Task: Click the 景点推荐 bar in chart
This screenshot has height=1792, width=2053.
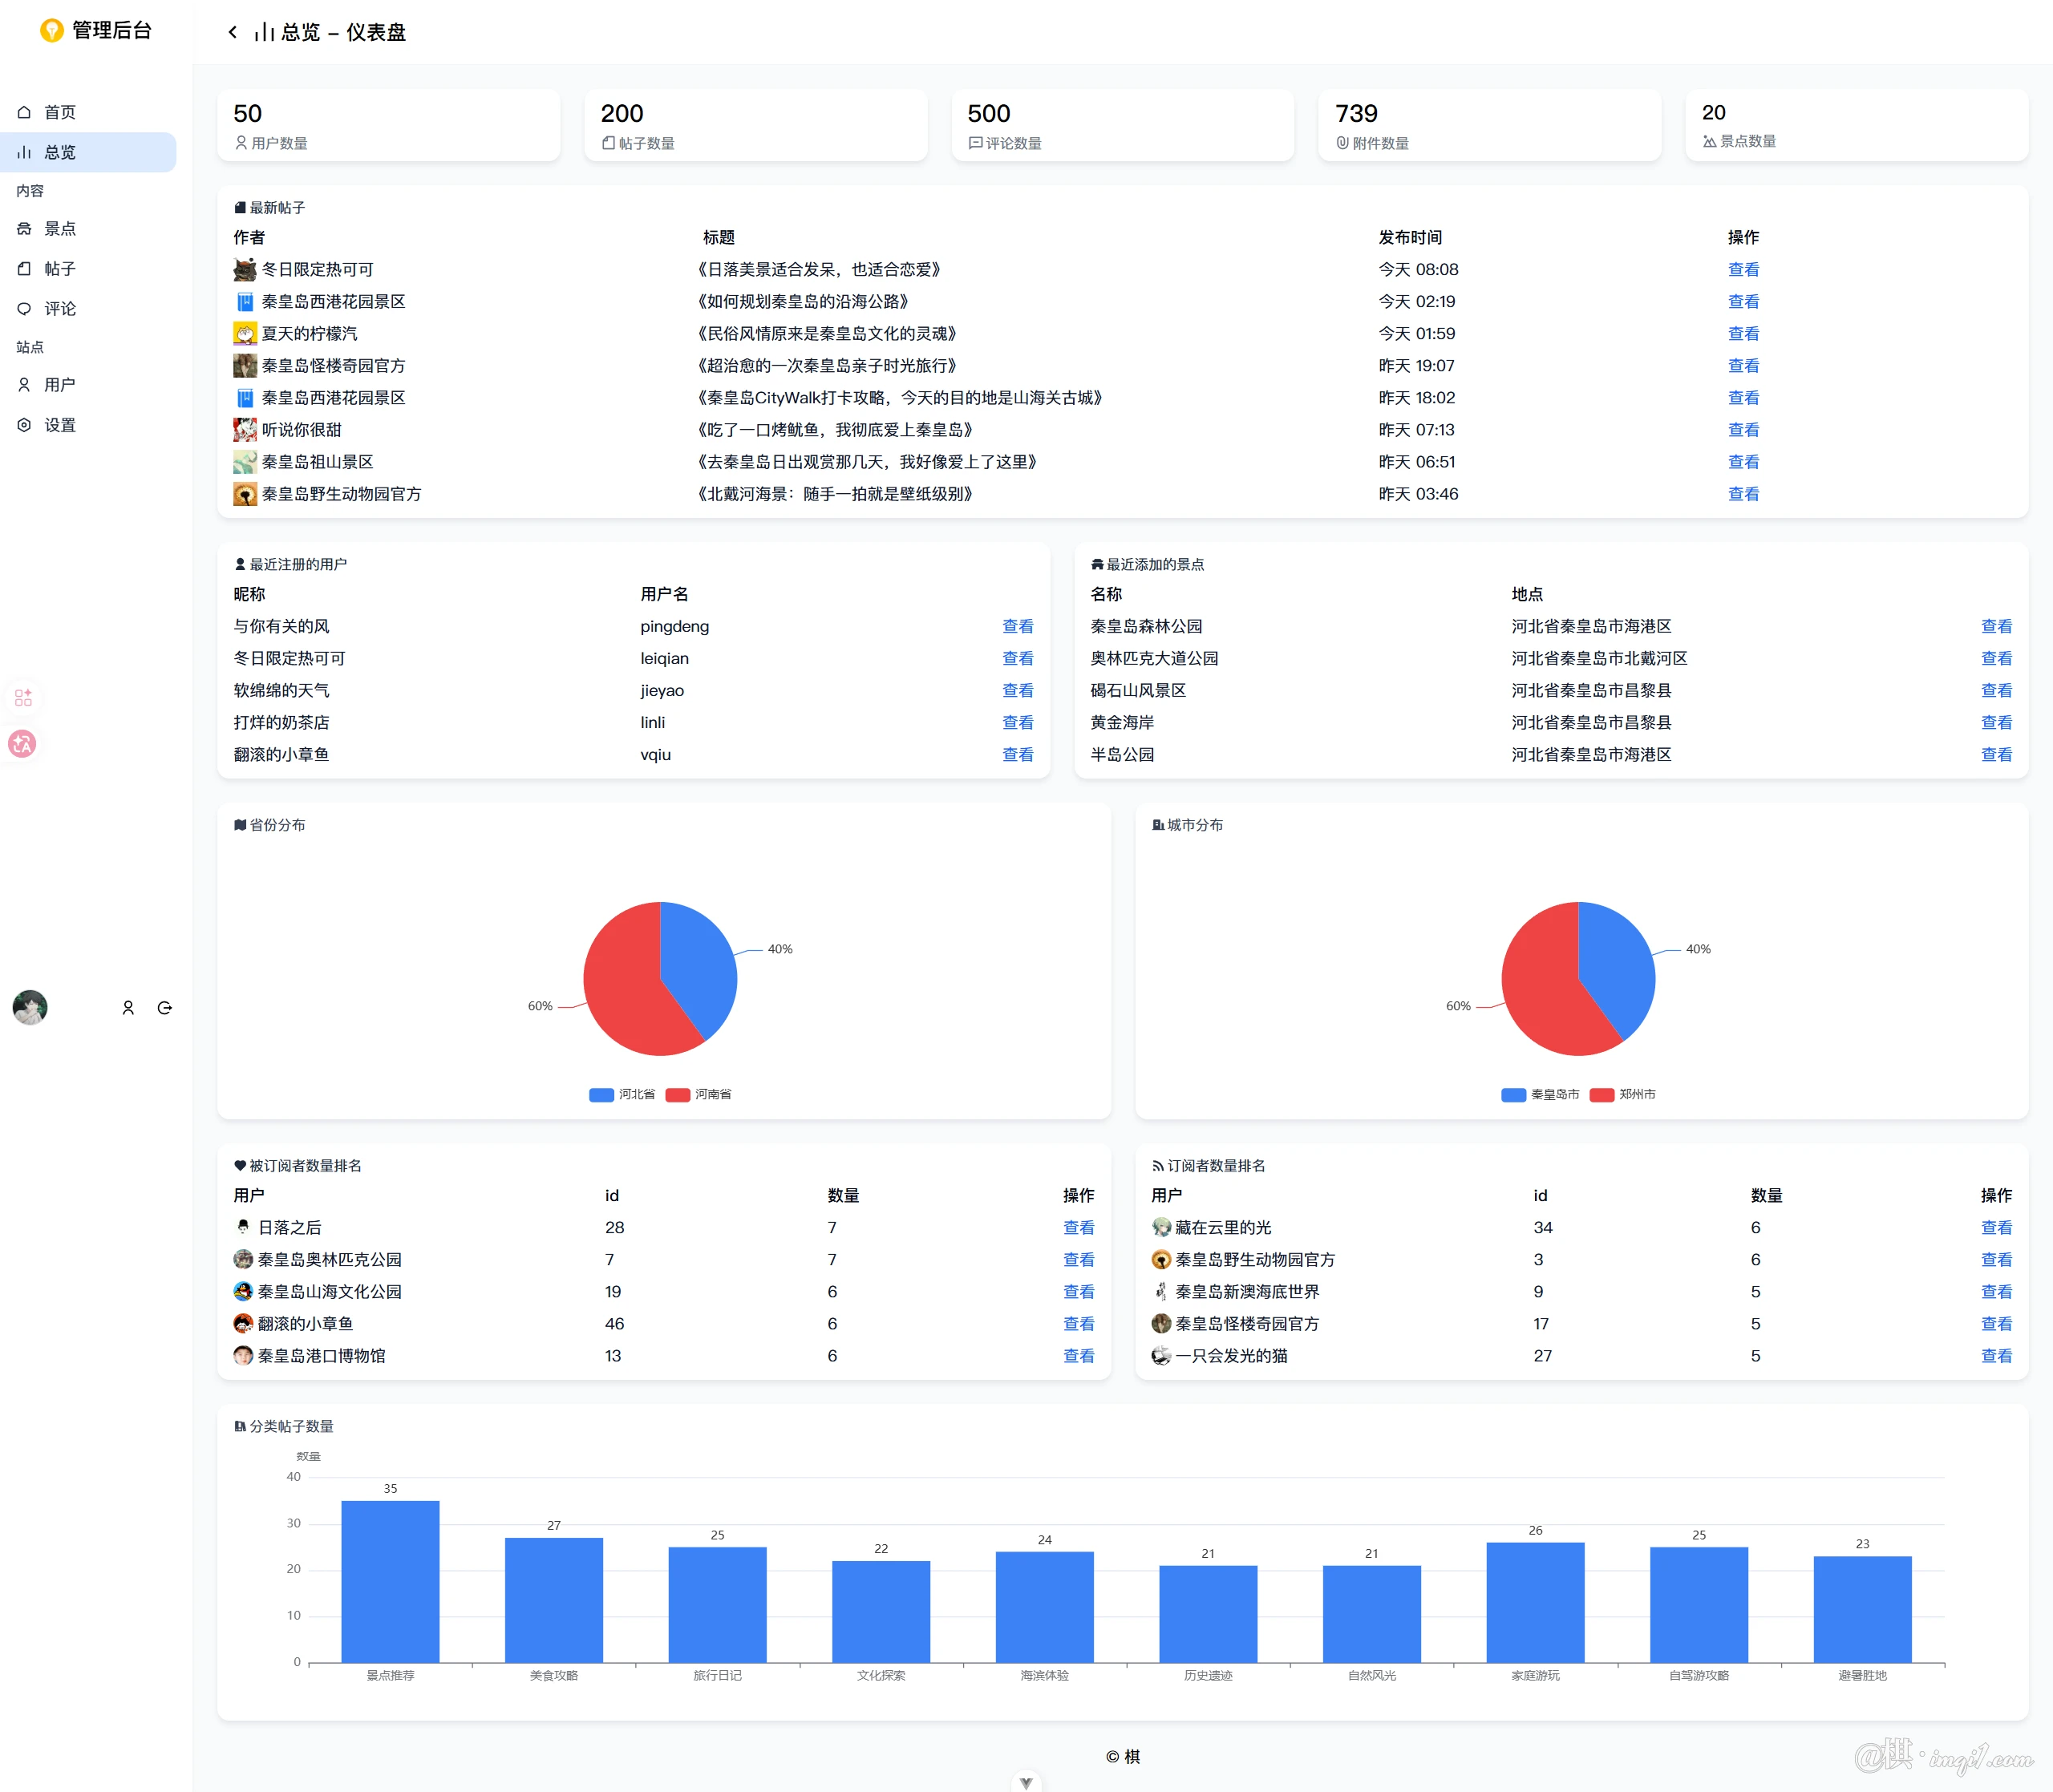Action: pos(390,1580)
